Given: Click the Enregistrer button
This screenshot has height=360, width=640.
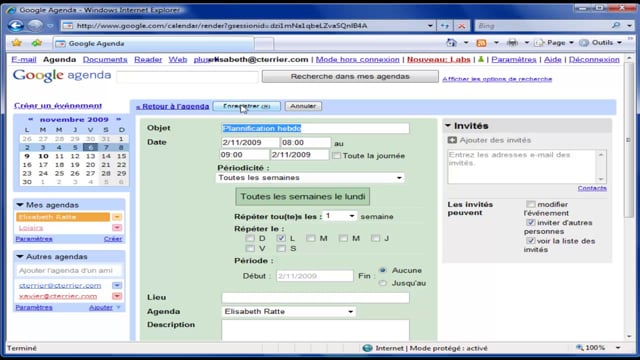Looking at the screenshot, I should point(247,106).
